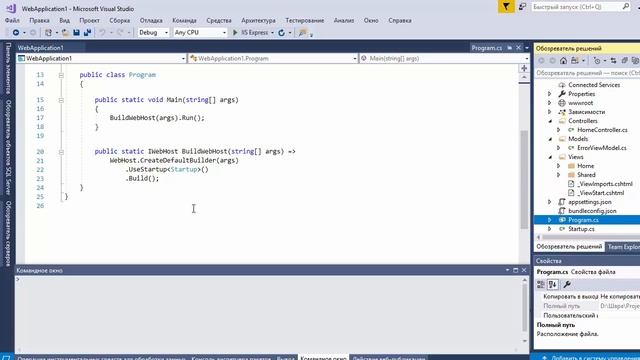Save the current file with floppy icon
This screenshot has width=640, height=360.
(x=76, y=33)
